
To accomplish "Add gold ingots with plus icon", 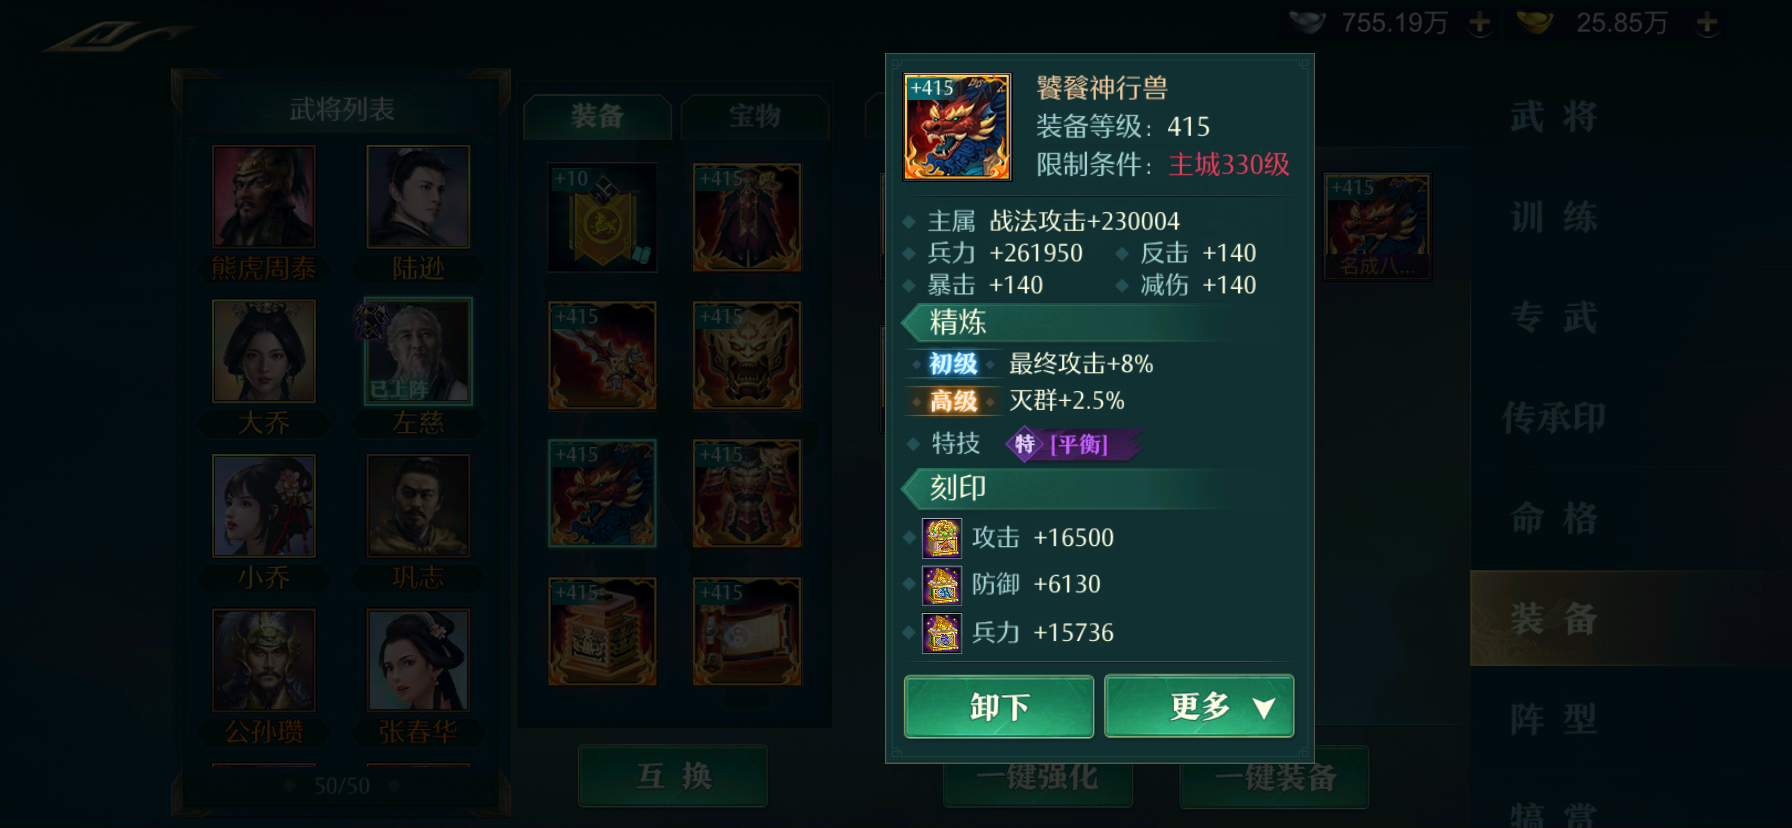I will 1707,23.
